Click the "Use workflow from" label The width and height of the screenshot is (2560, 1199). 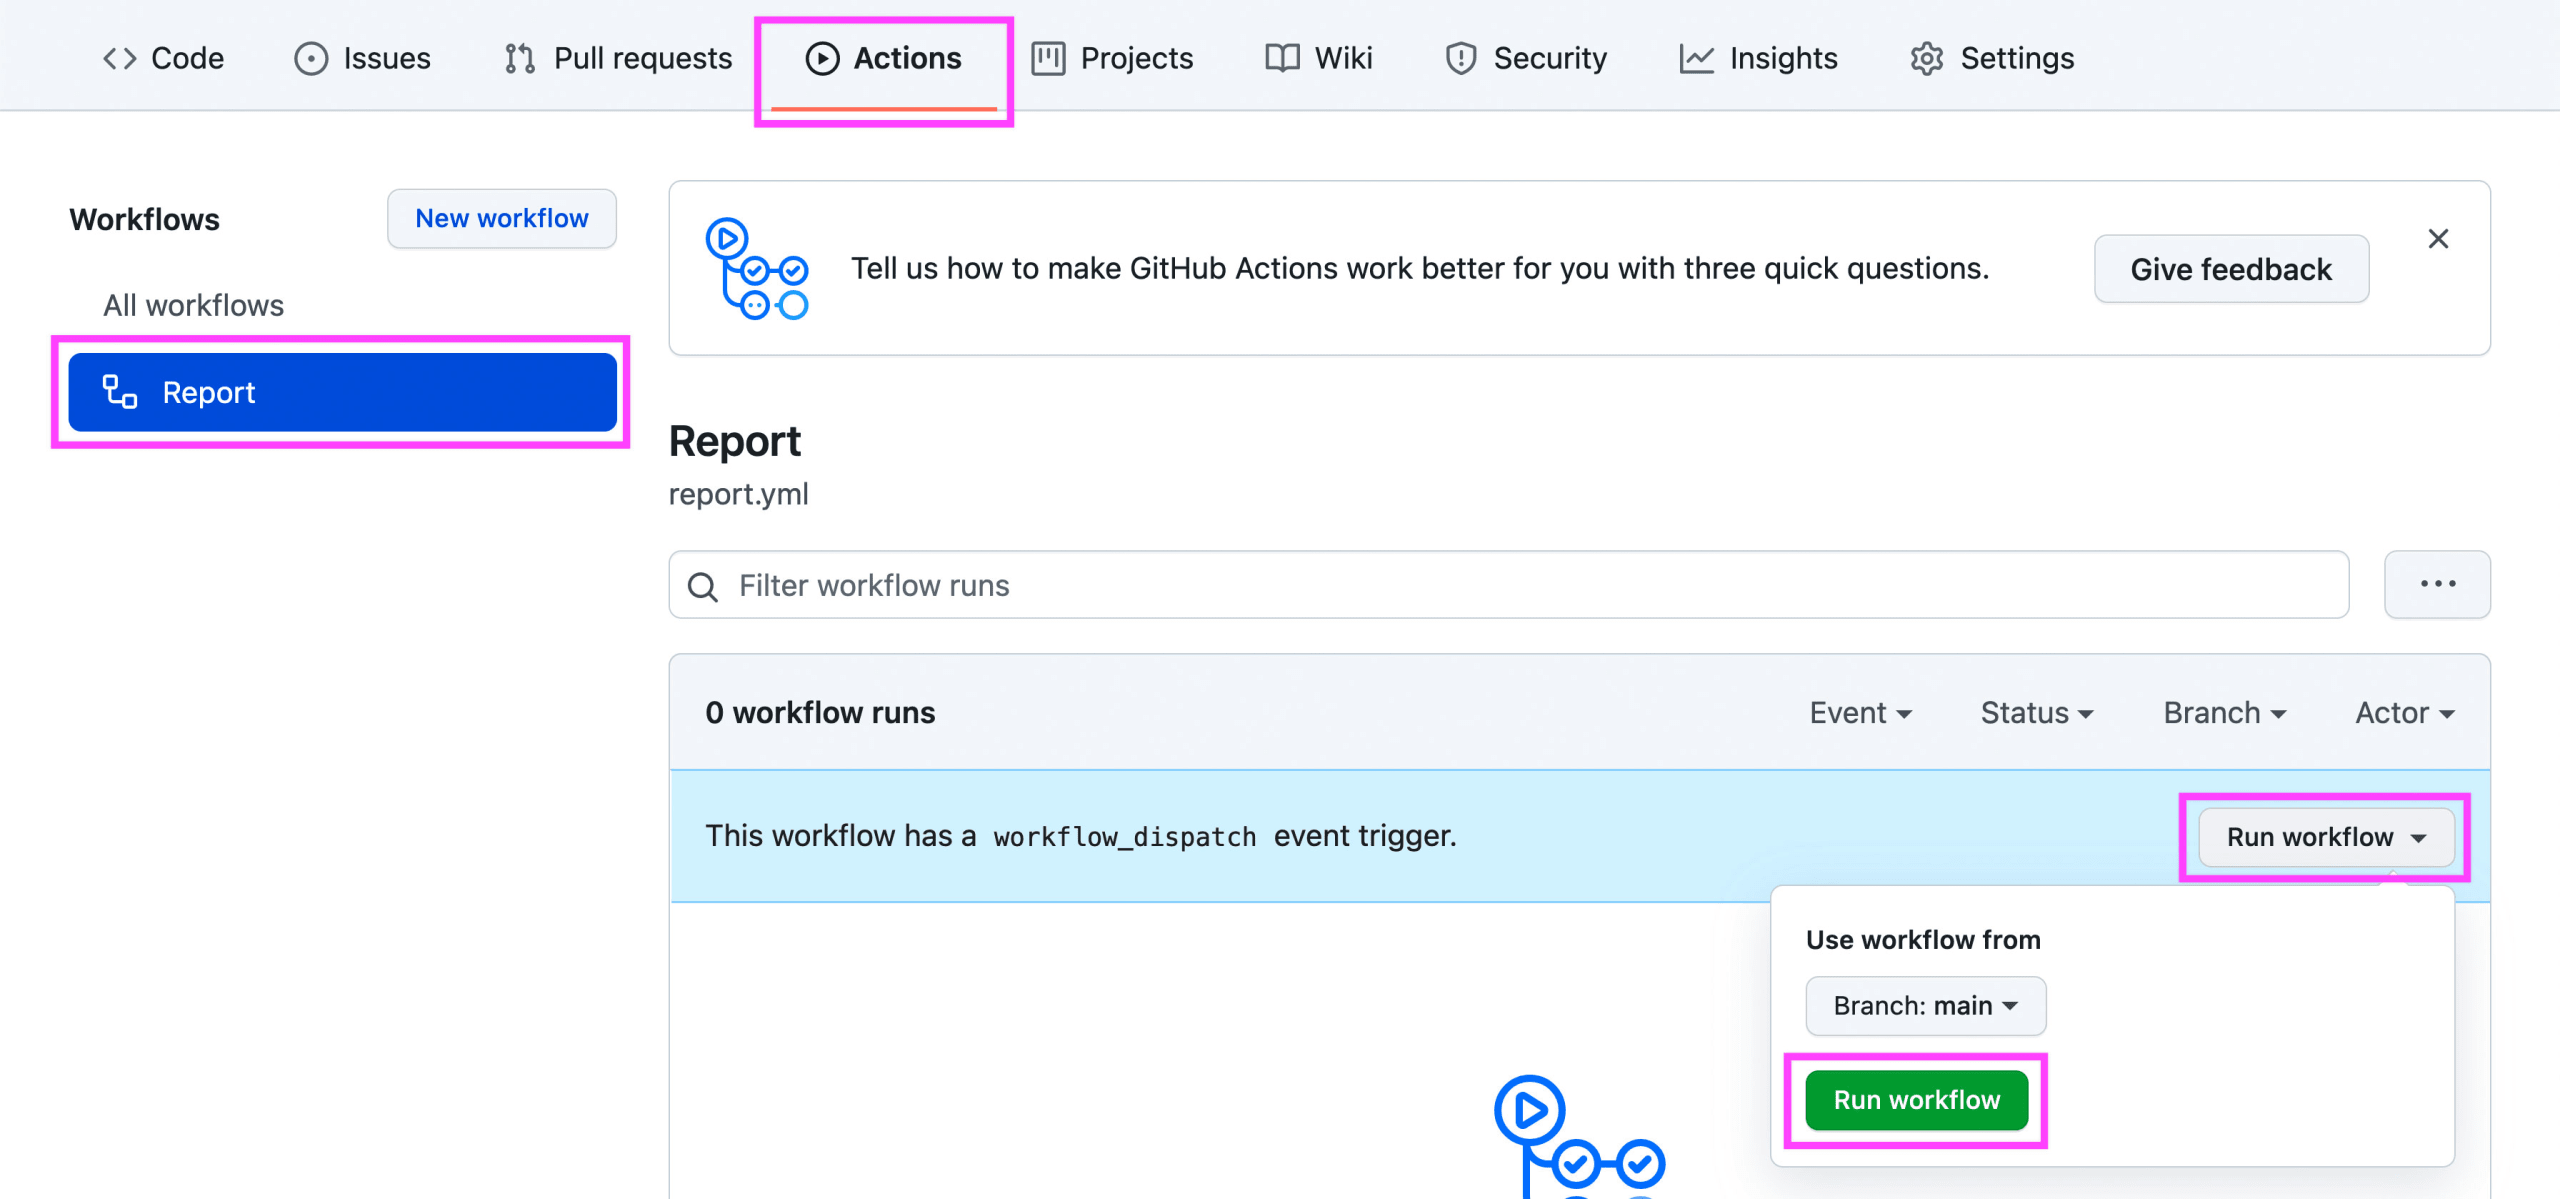point(1923,940)
